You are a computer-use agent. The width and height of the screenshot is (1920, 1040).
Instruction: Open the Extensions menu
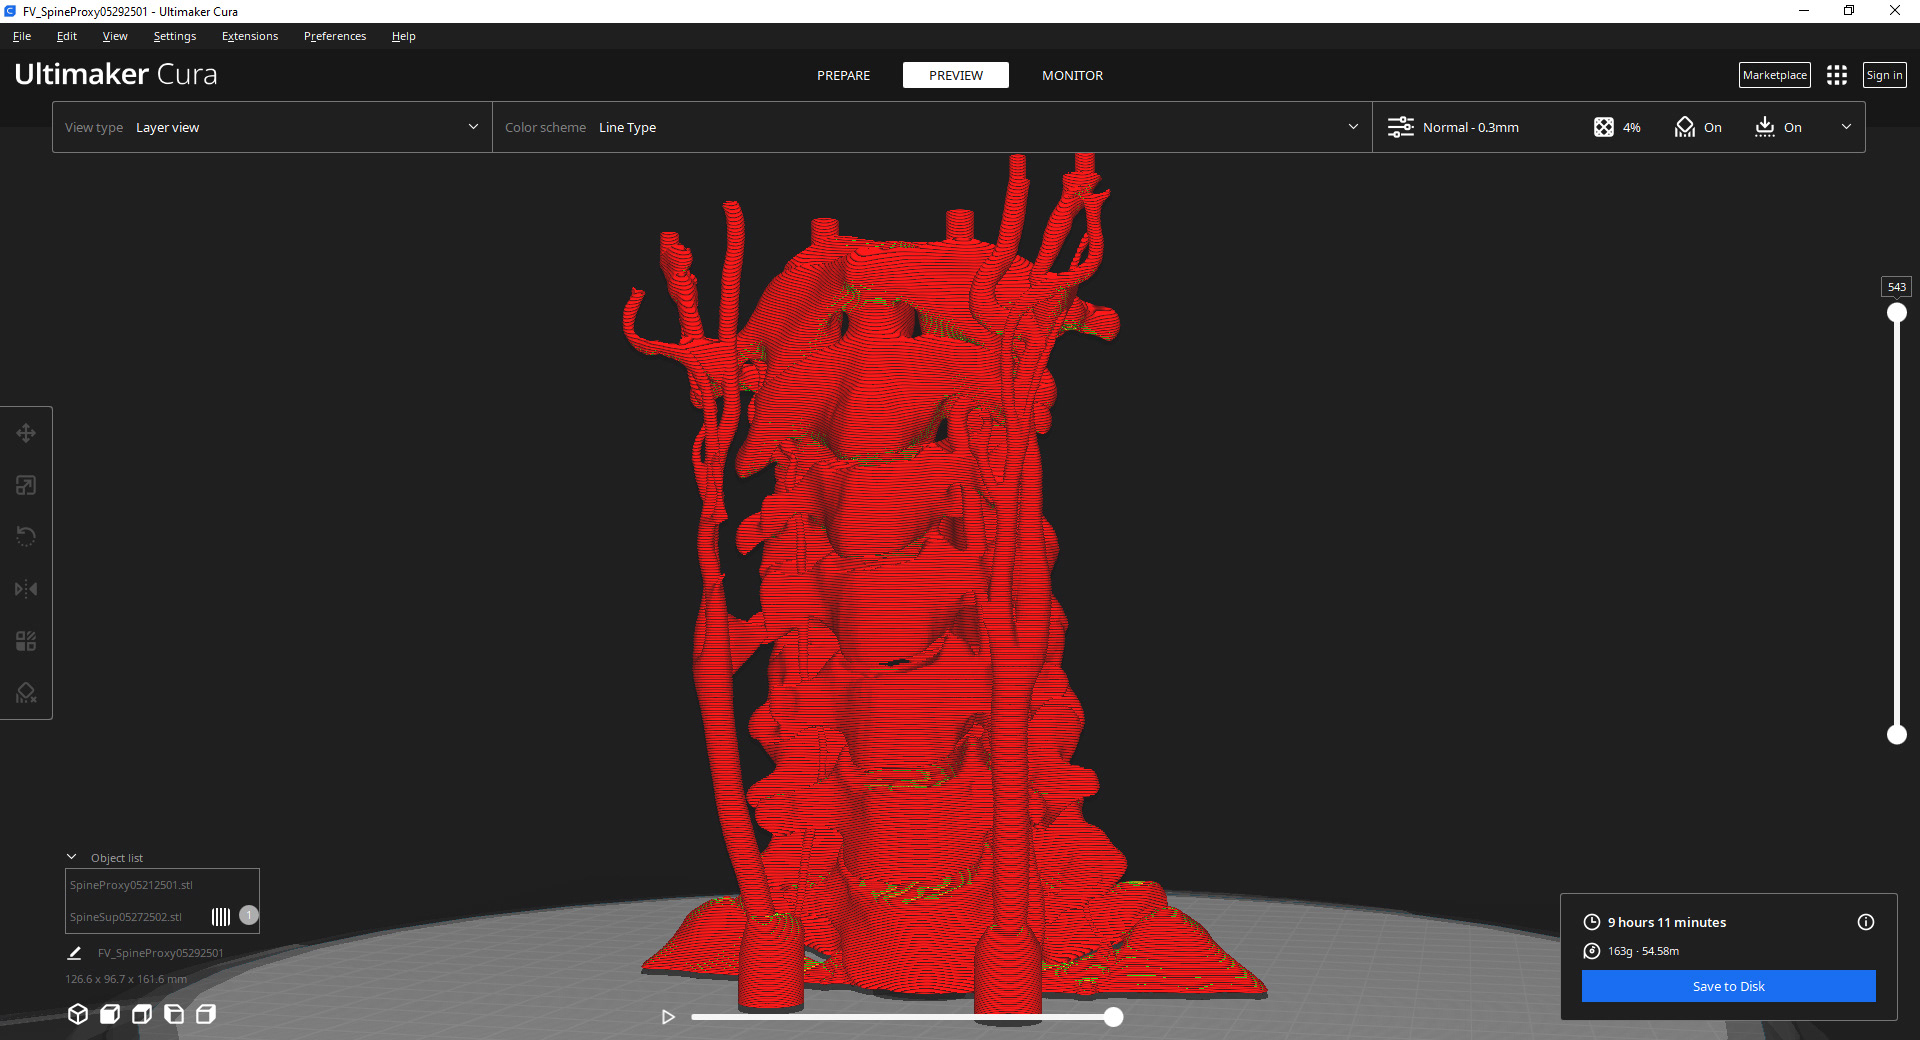tap(250, 36)
